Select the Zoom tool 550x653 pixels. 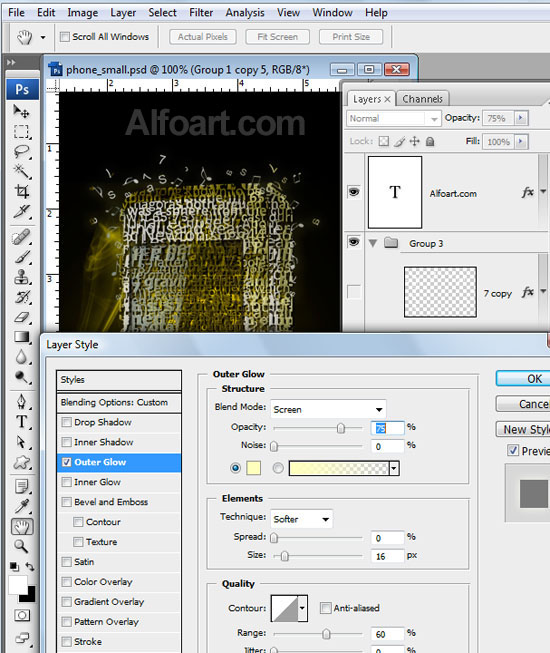[x=21, y=546]
